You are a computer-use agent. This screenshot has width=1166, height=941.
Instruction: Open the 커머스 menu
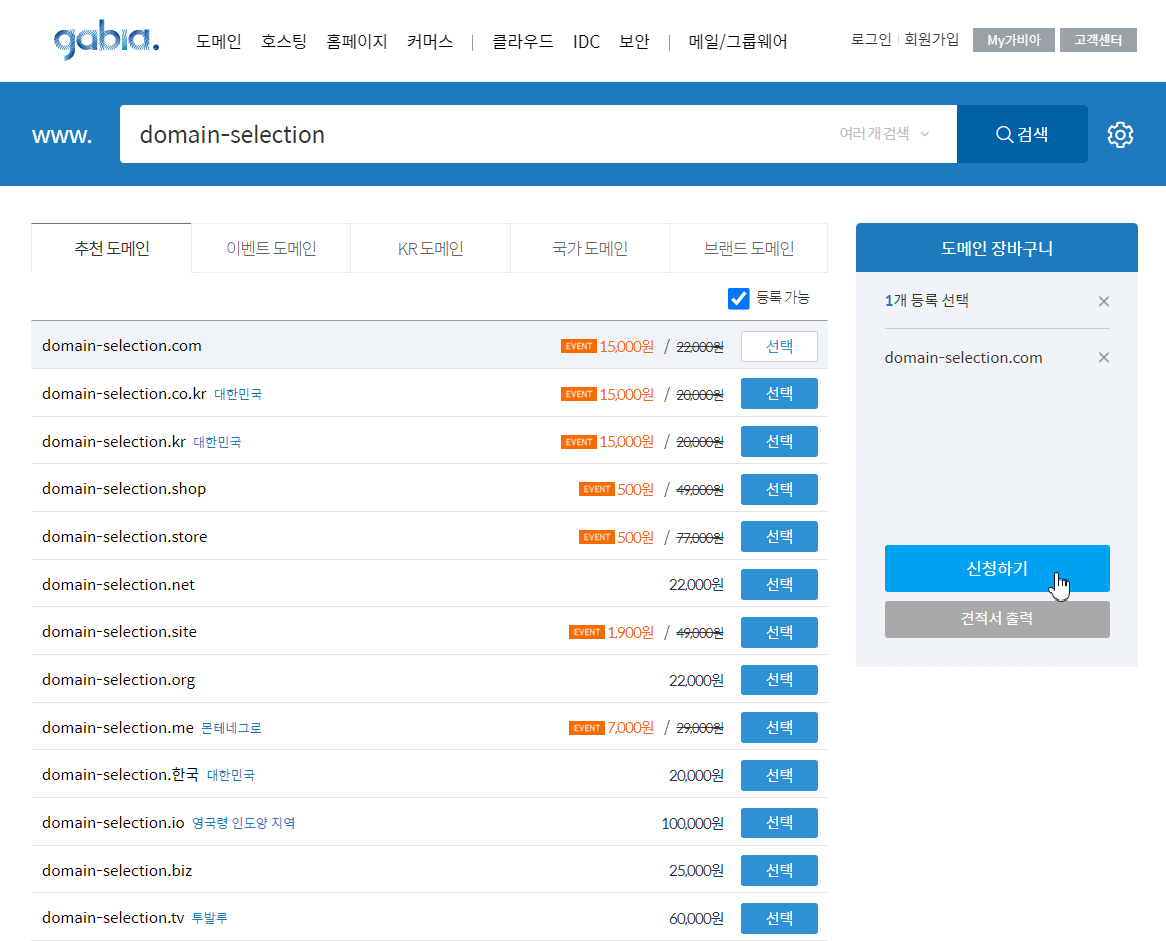[430, 42]
